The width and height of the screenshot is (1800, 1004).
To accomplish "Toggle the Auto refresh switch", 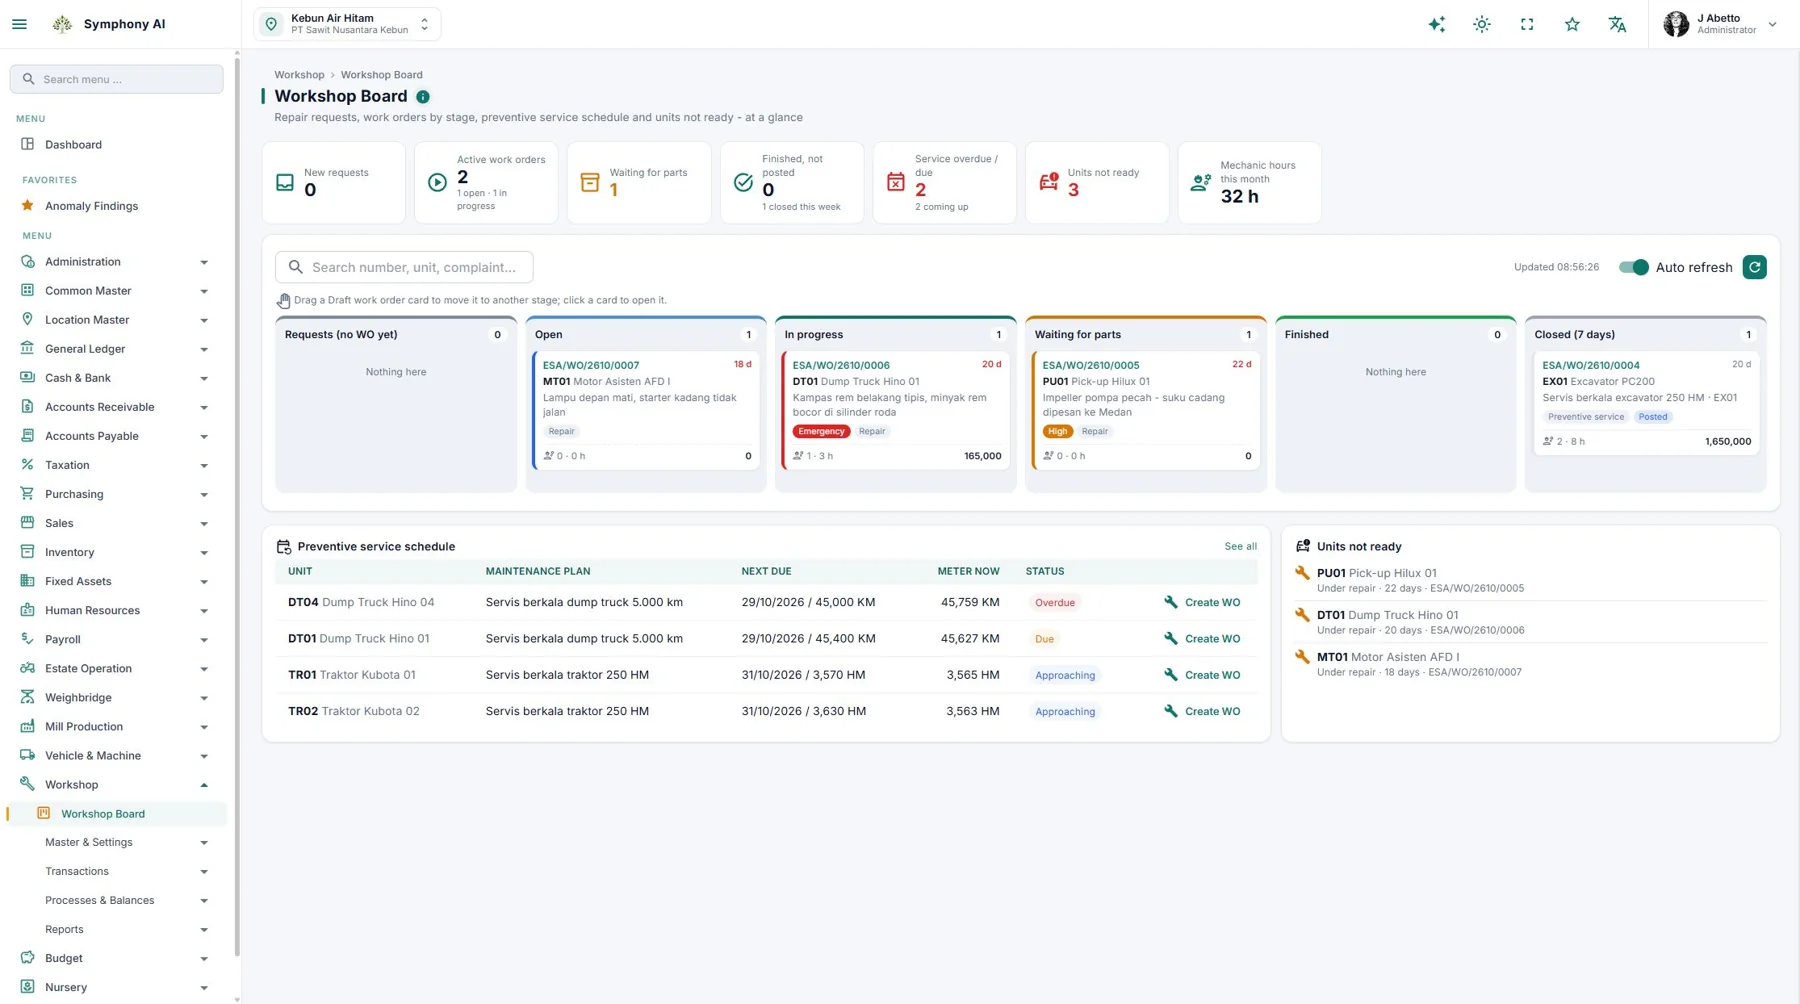I will 1633,267.
